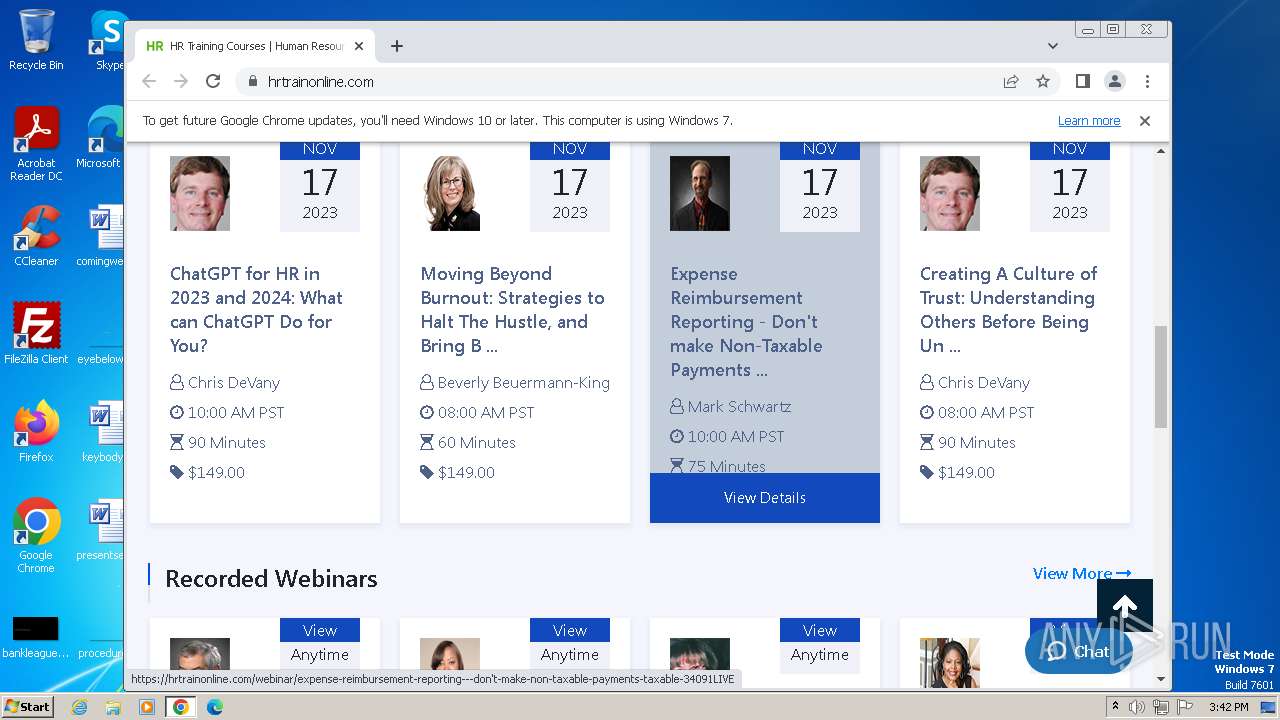The width and height of the screenshot is (1280, 720).
Task: Open the Chrome three-dot menu
Action: [x=1147, y=81]
